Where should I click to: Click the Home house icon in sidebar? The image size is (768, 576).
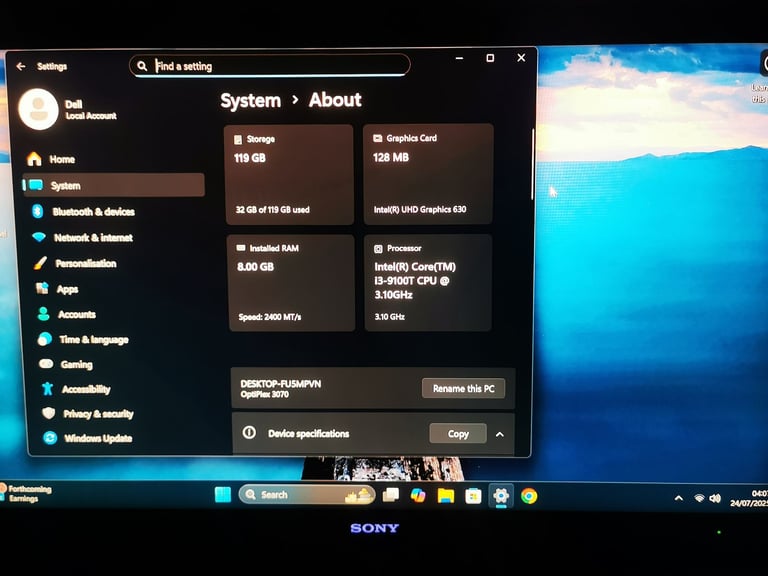point(34,159)
